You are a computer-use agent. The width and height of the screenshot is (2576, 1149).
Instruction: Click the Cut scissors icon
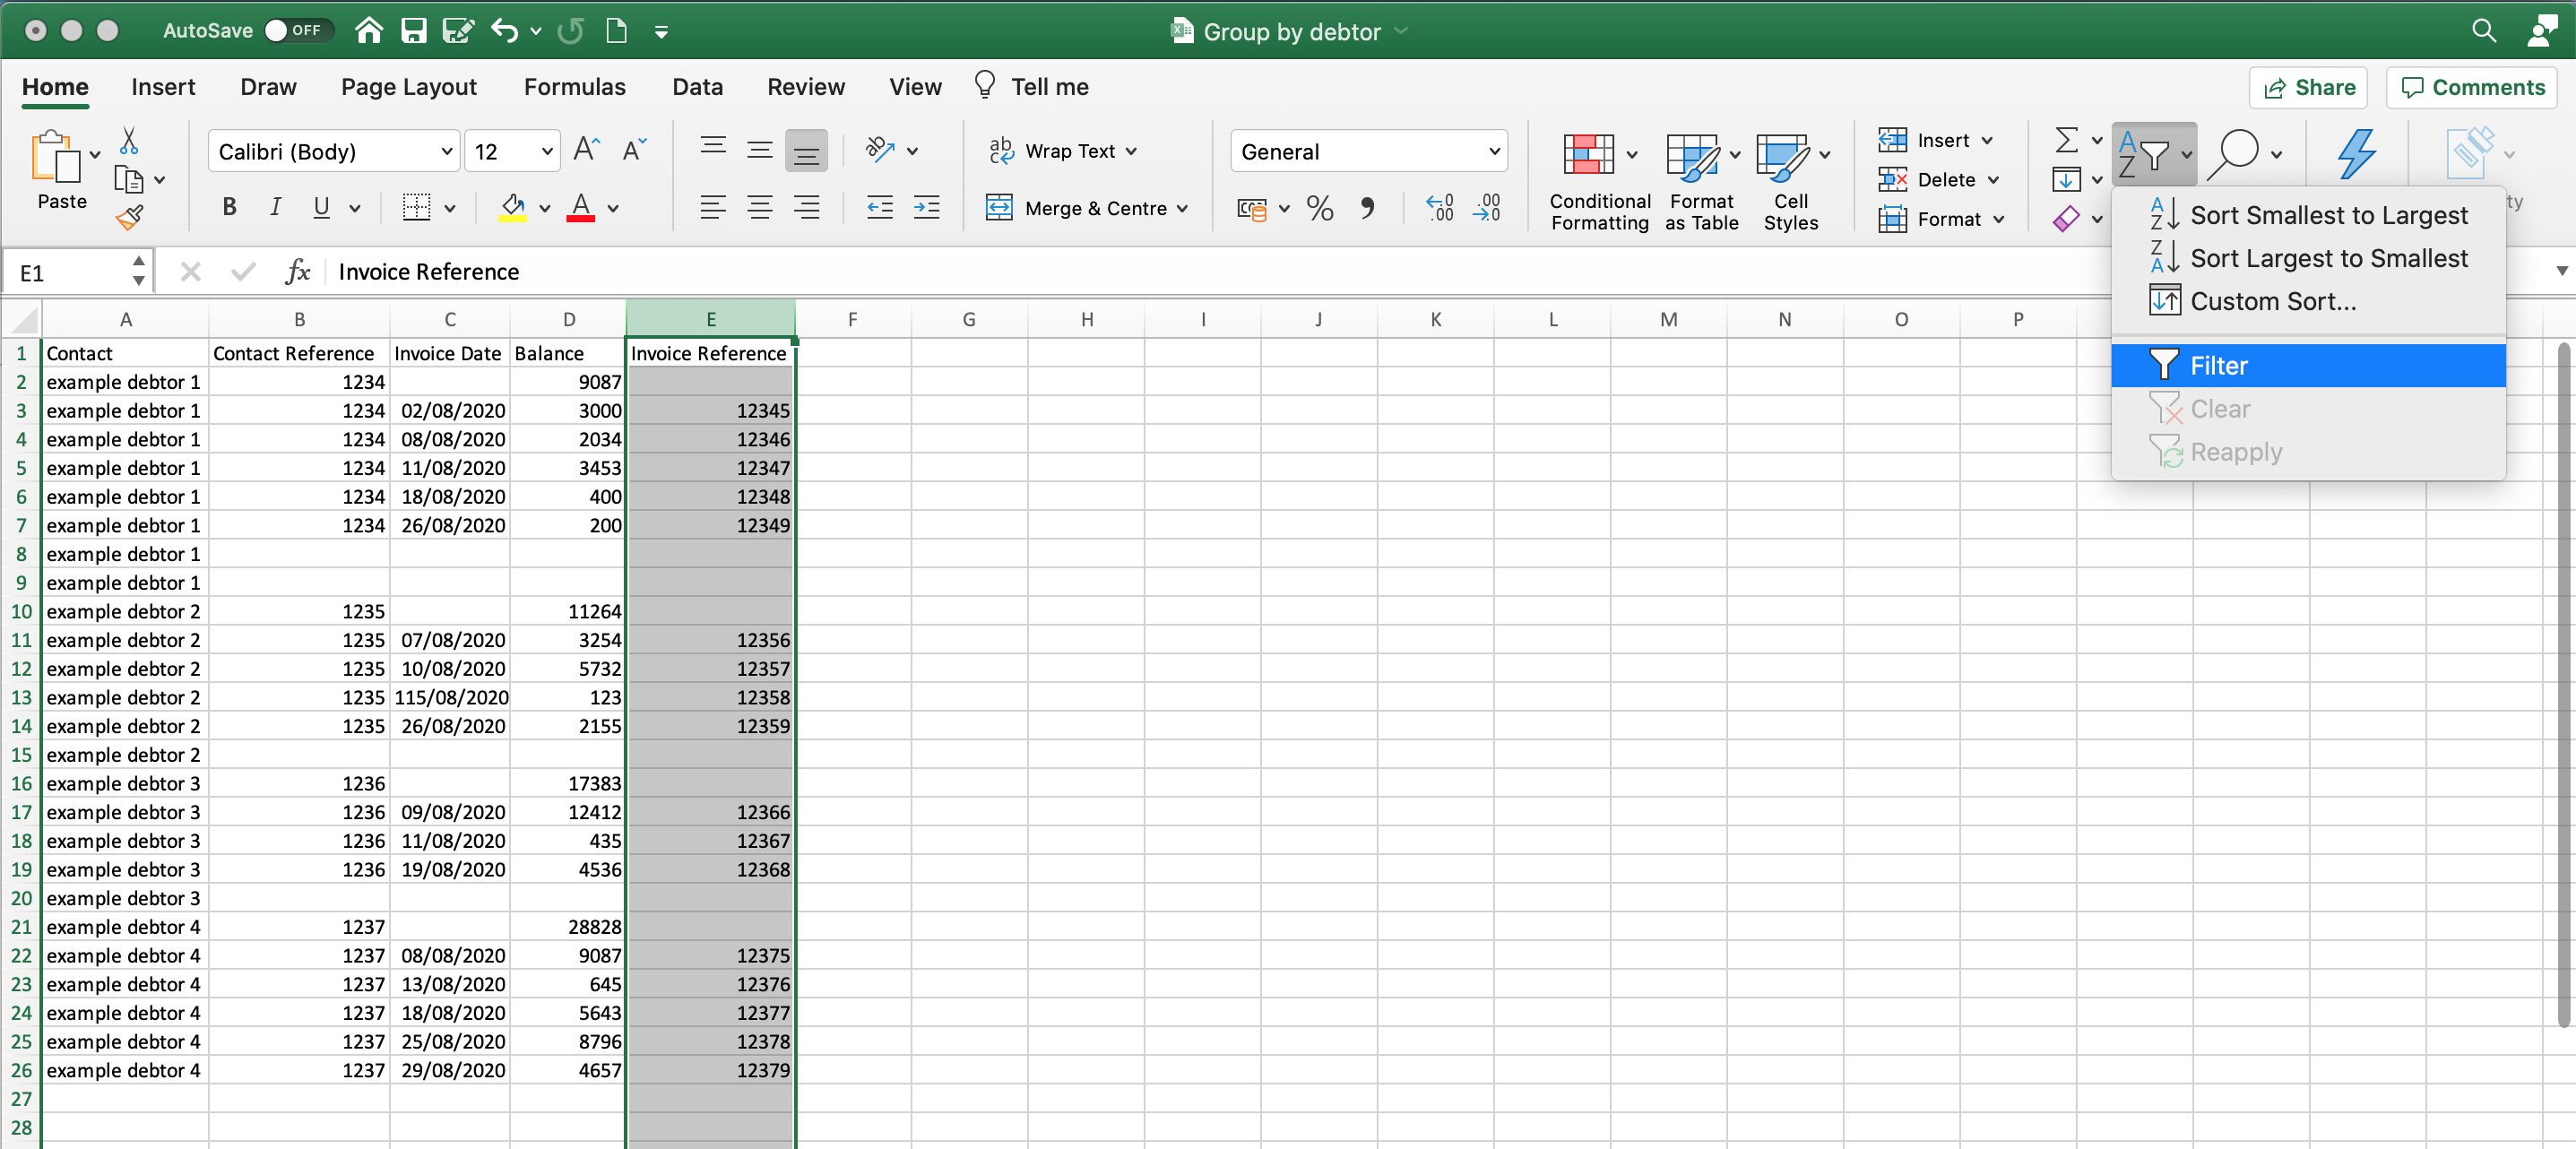pyautogui.click(x=129, y=140)
